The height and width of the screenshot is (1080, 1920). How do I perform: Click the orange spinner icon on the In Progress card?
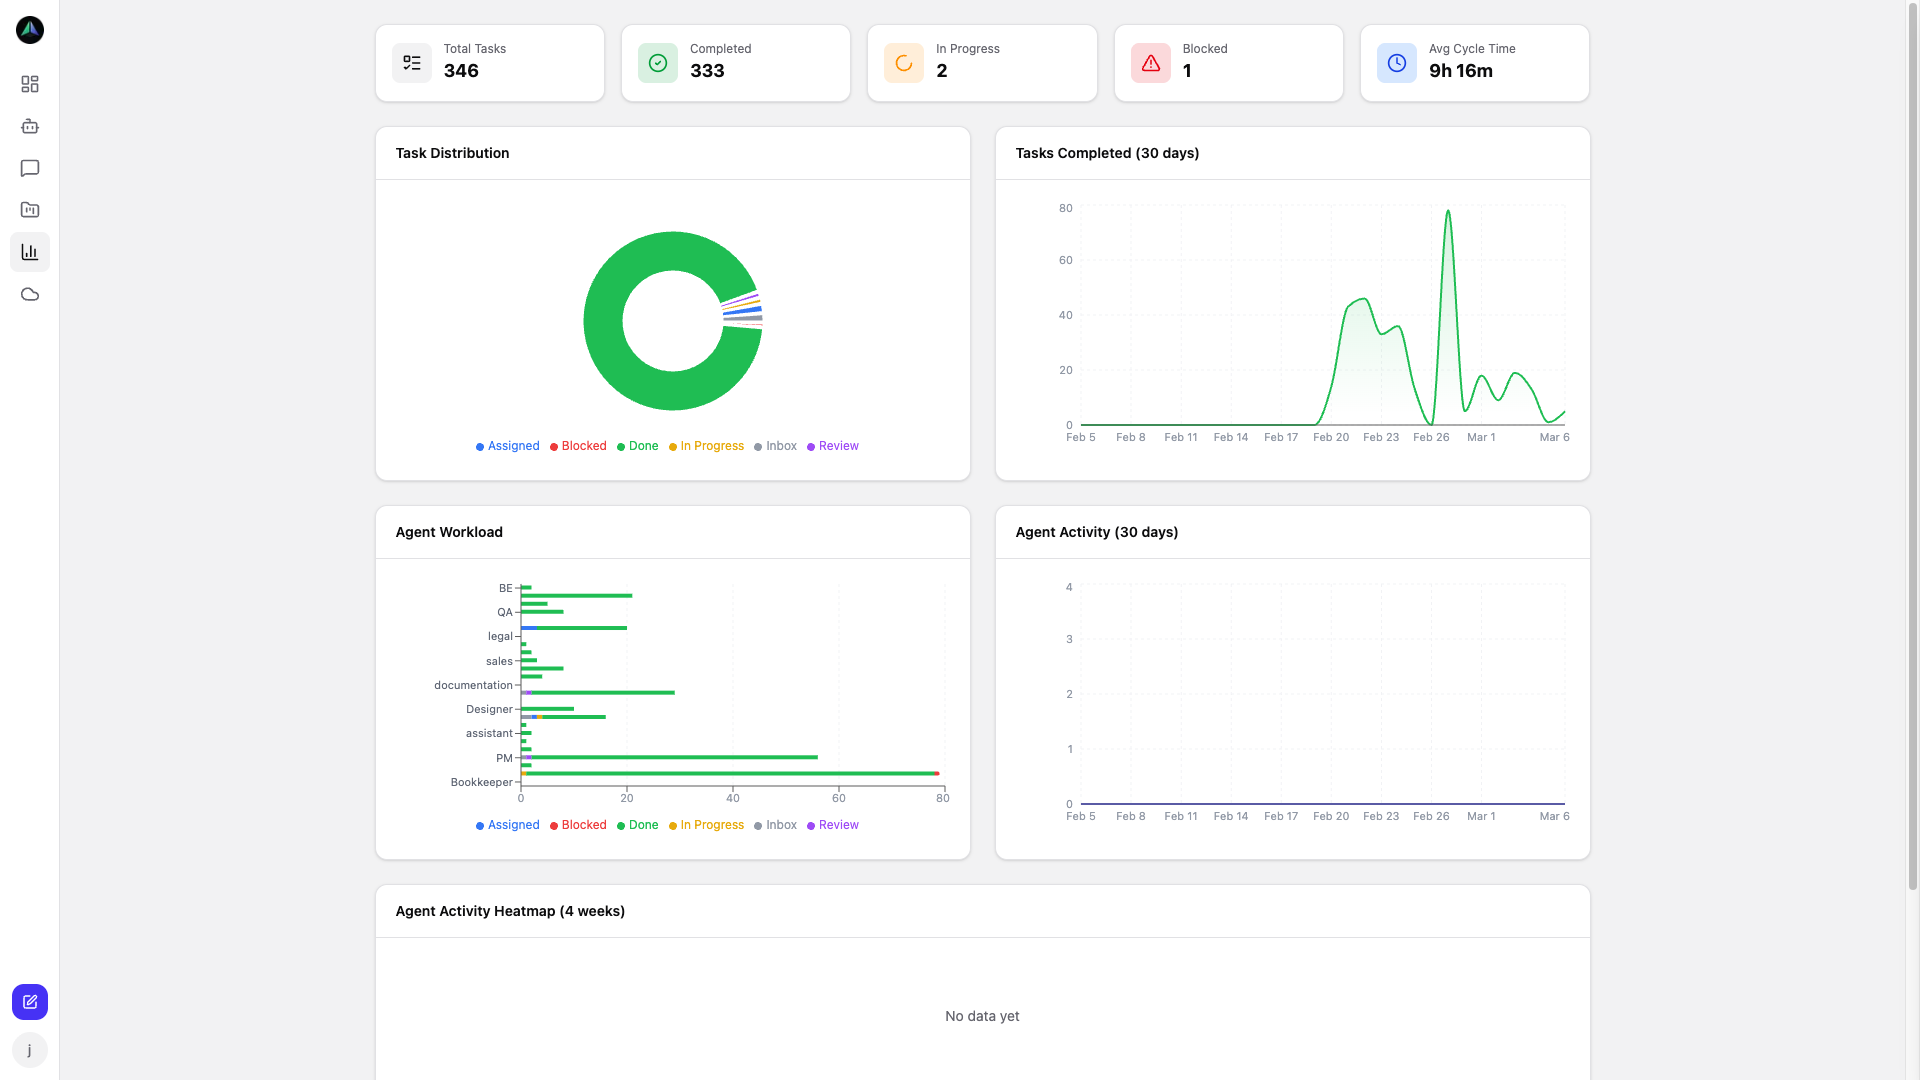coord(904,62)
